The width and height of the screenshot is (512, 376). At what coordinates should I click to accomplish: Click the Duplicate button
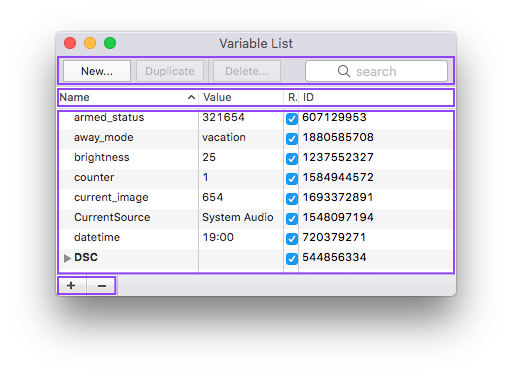[170, 71]
